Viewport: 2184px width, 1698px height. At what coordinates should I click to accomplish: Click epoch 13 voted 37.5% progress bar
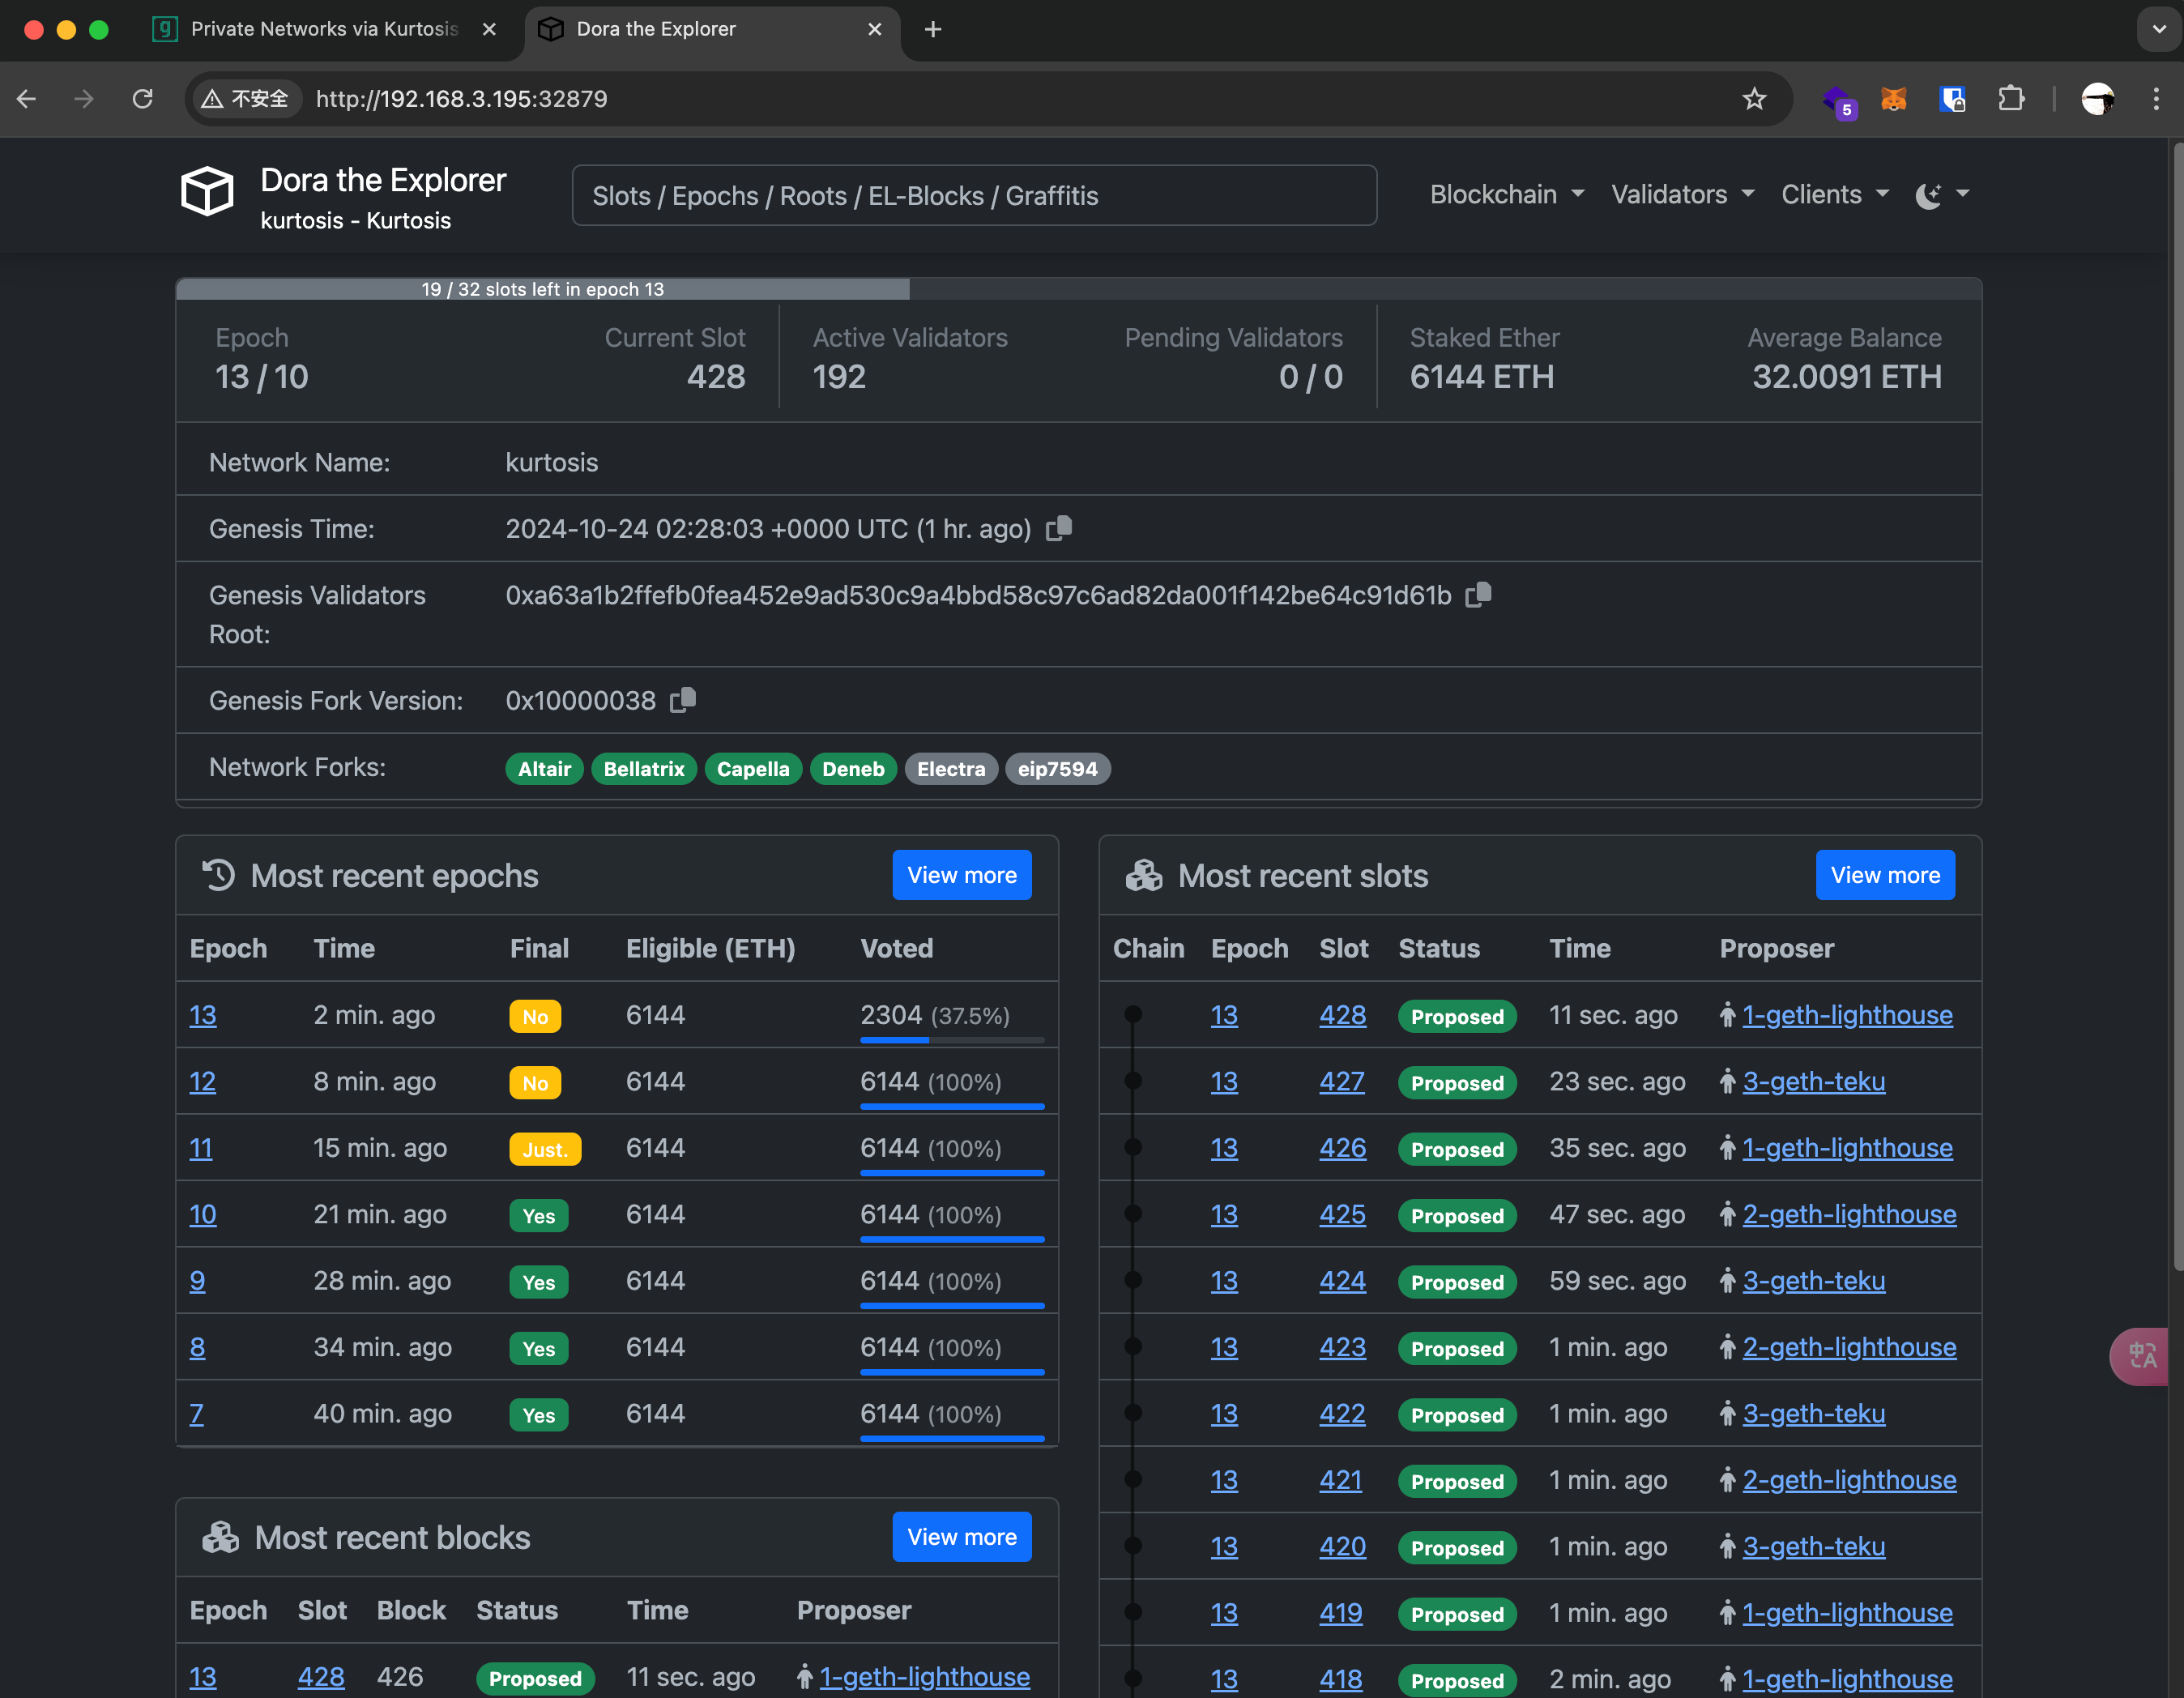[x=952, y=1041]
